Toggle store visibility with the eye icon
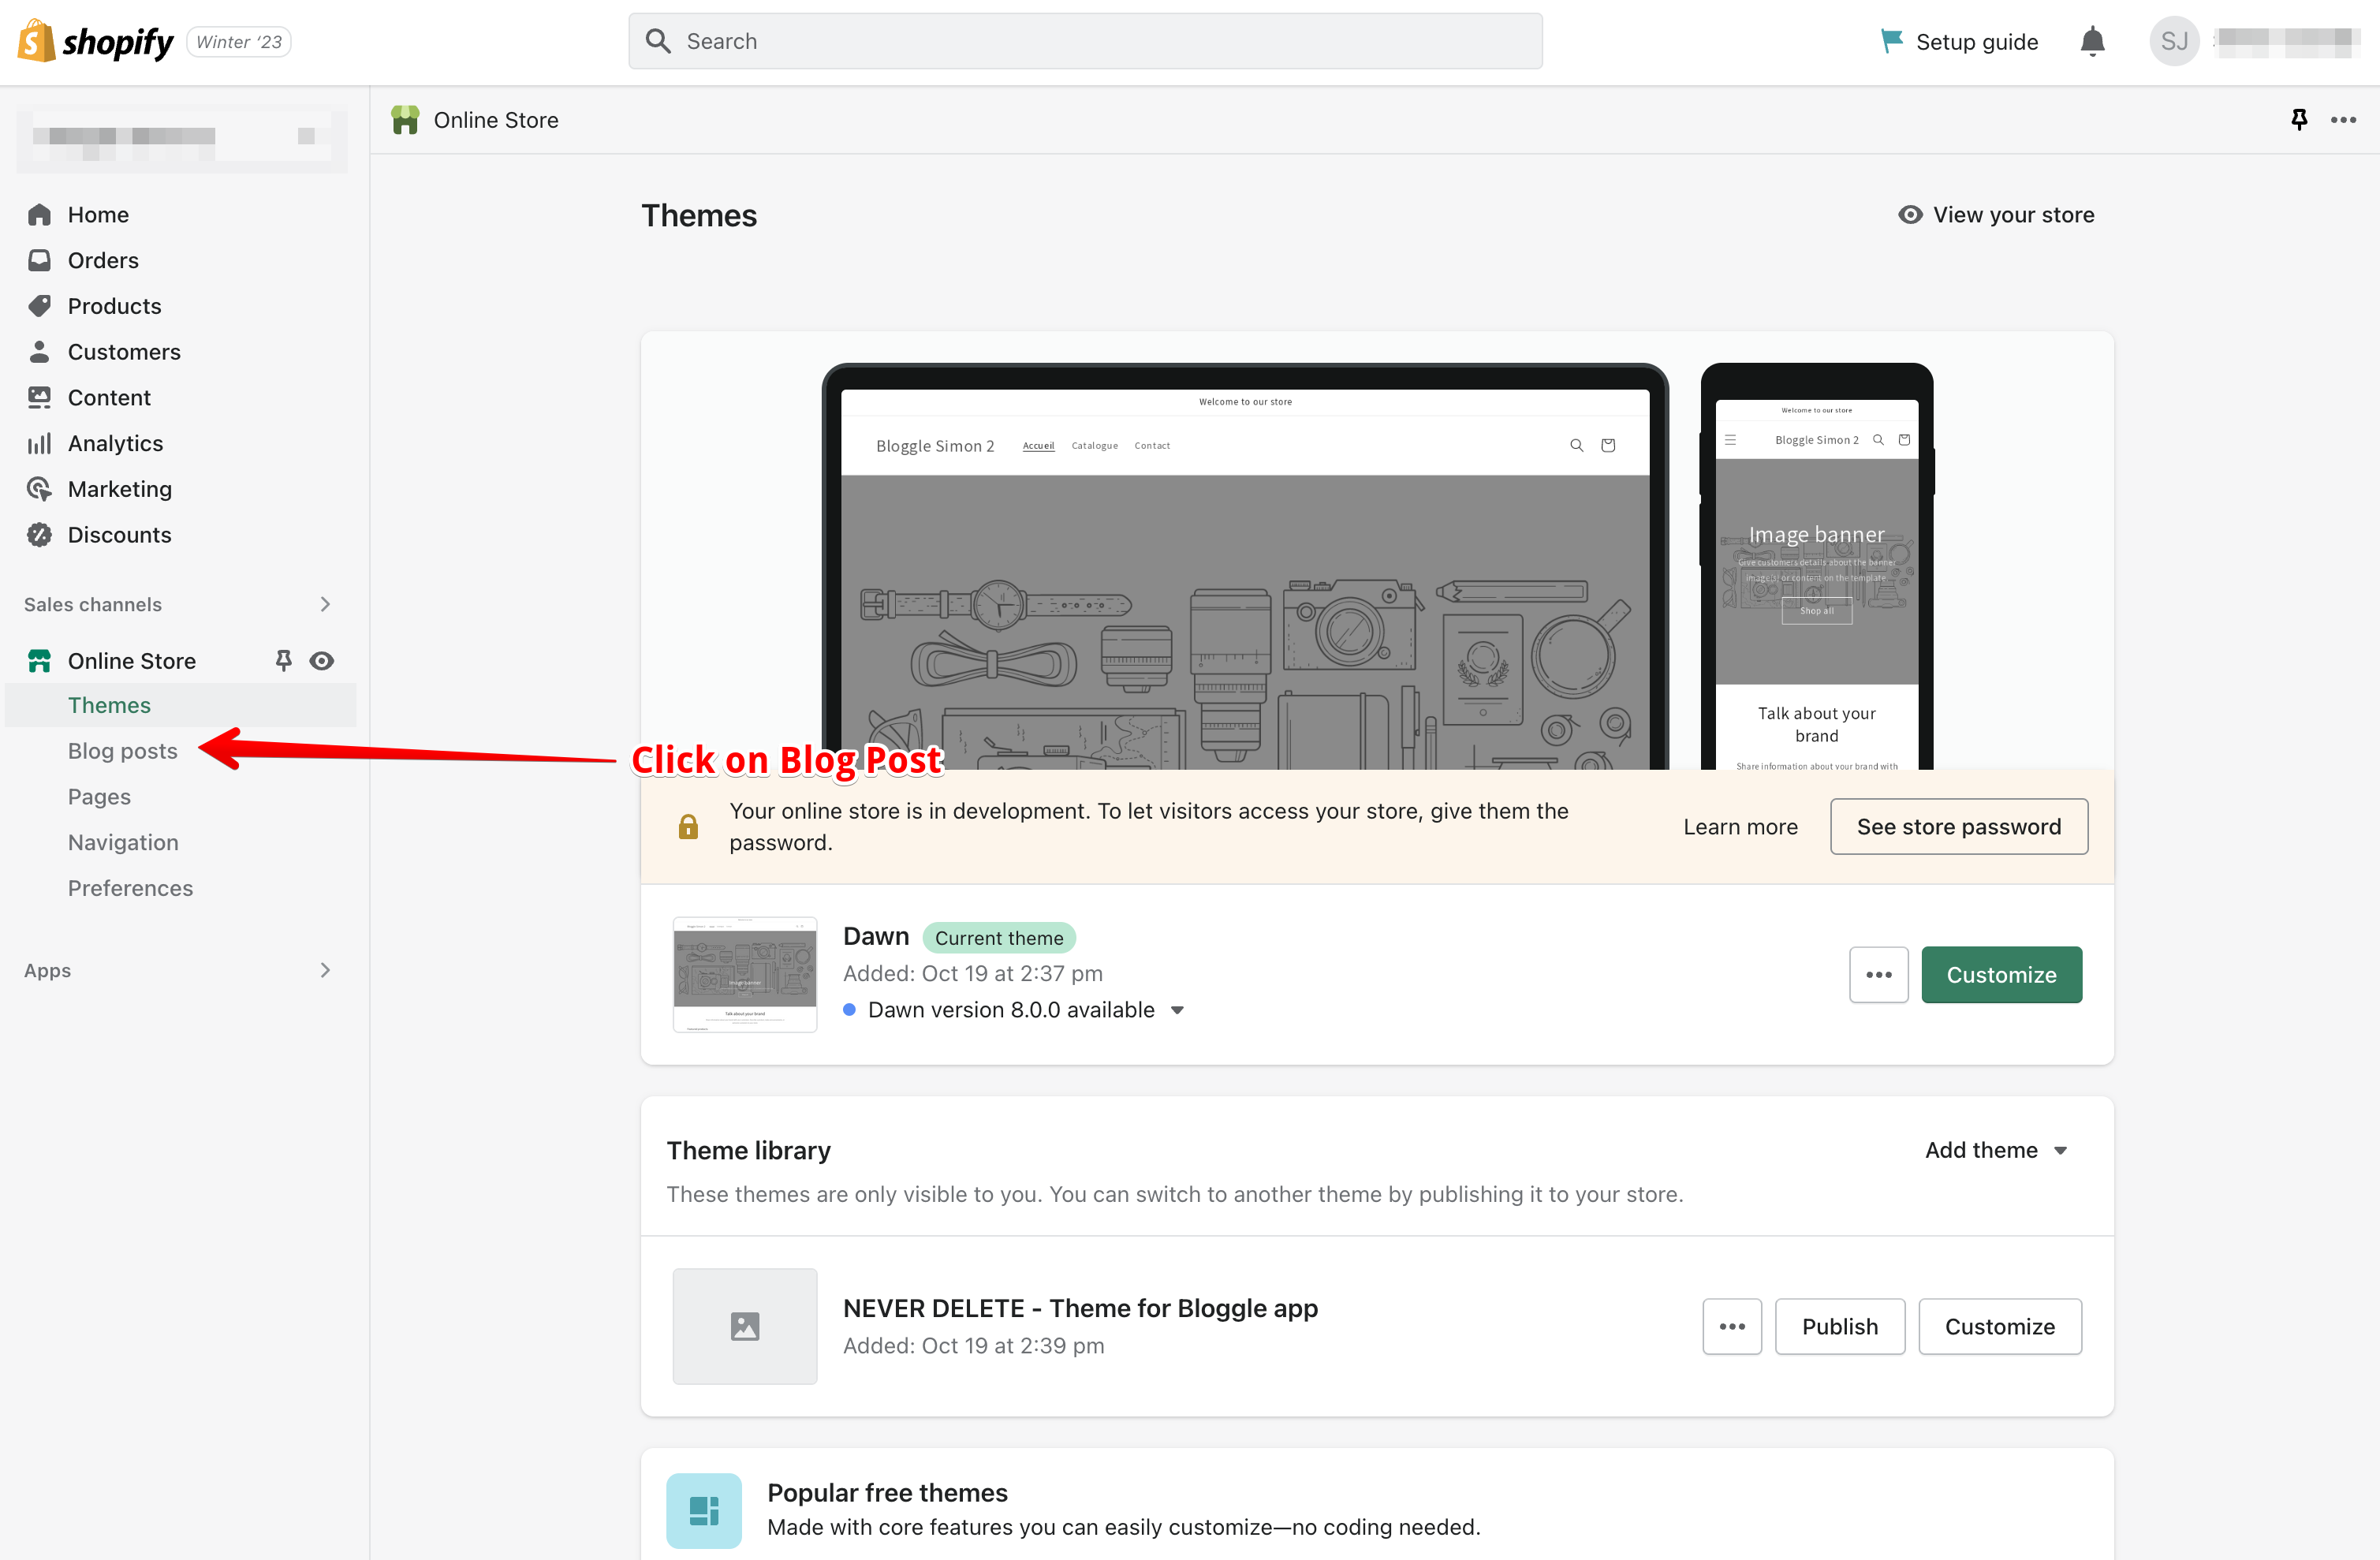Screen dimensions: 2380x1560 click(321, 660)
